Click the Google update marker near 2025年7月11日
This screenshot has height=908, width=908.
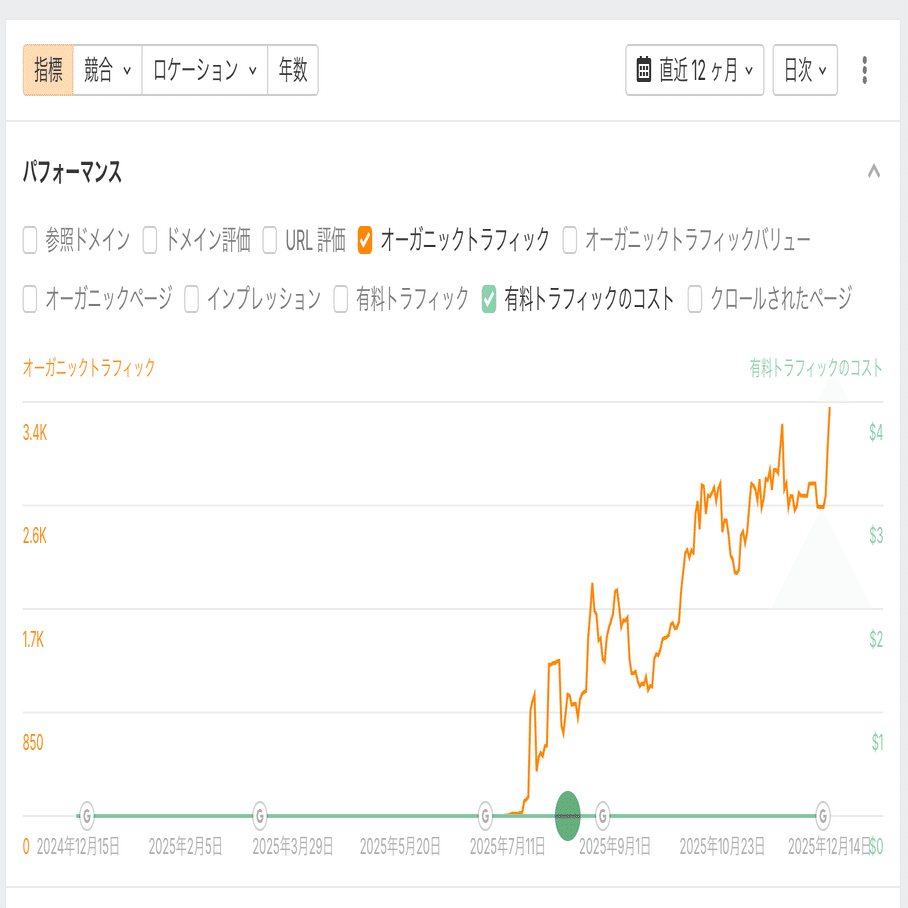(x=486, y=816)
